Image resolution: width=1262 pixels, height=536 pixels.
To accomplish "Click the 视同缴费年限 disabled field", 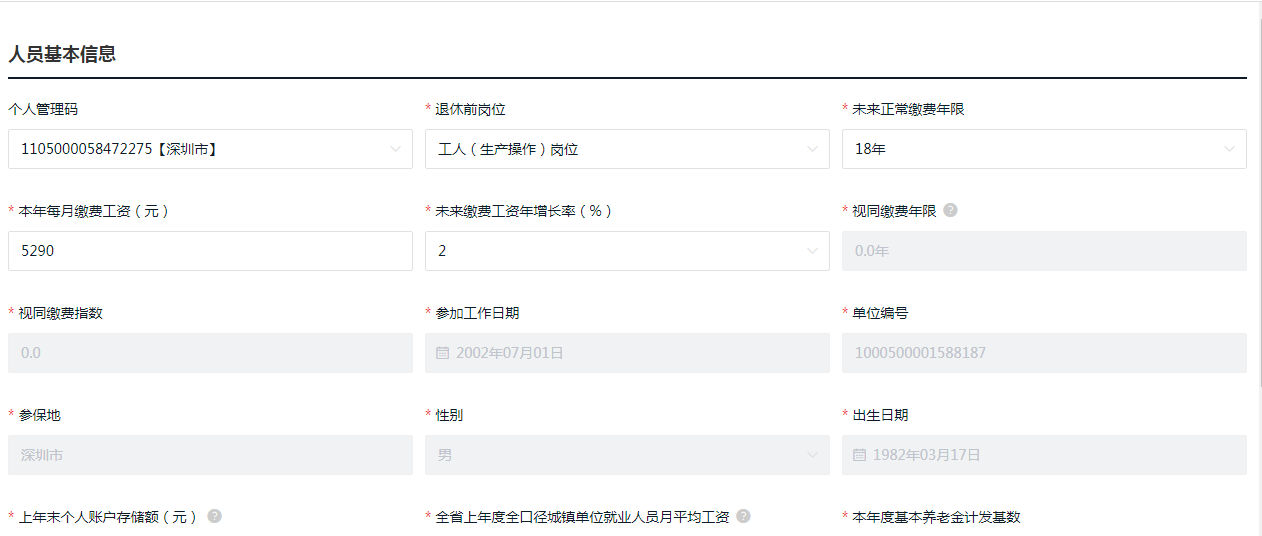I will [1044, 251].
